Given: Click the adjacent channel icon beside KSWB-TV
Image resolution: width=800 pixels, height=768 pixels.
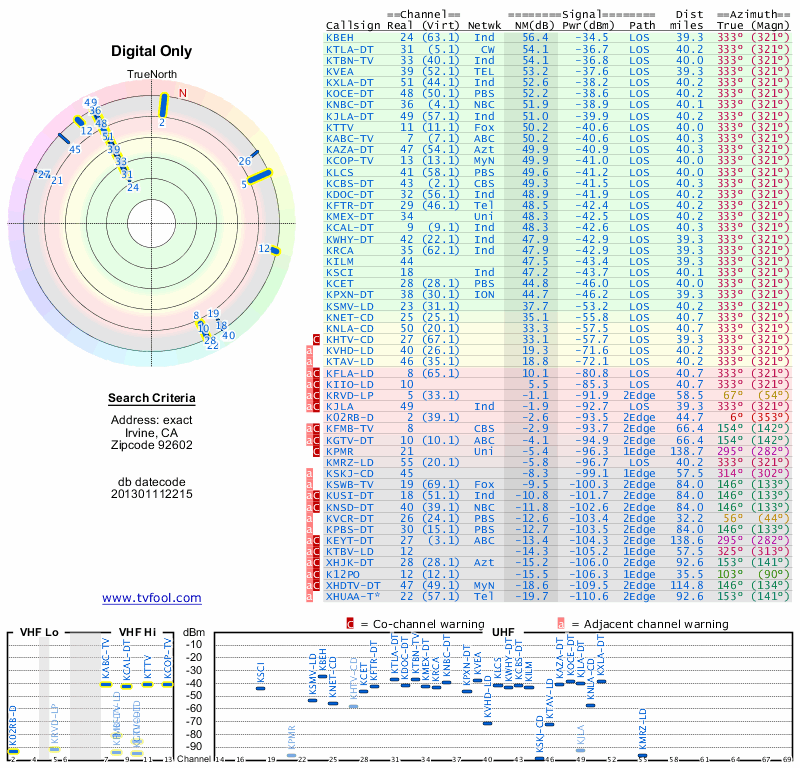Looking at the screenshot, I should tap(309, 485).
